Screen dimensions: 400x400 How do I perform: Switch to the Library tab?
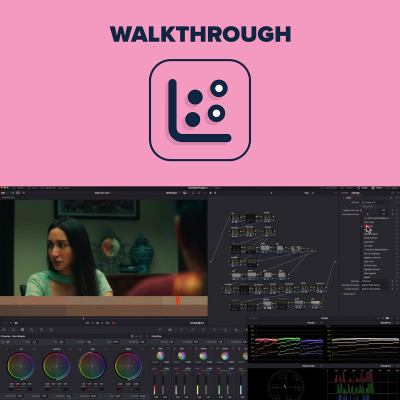coord(345,193)
